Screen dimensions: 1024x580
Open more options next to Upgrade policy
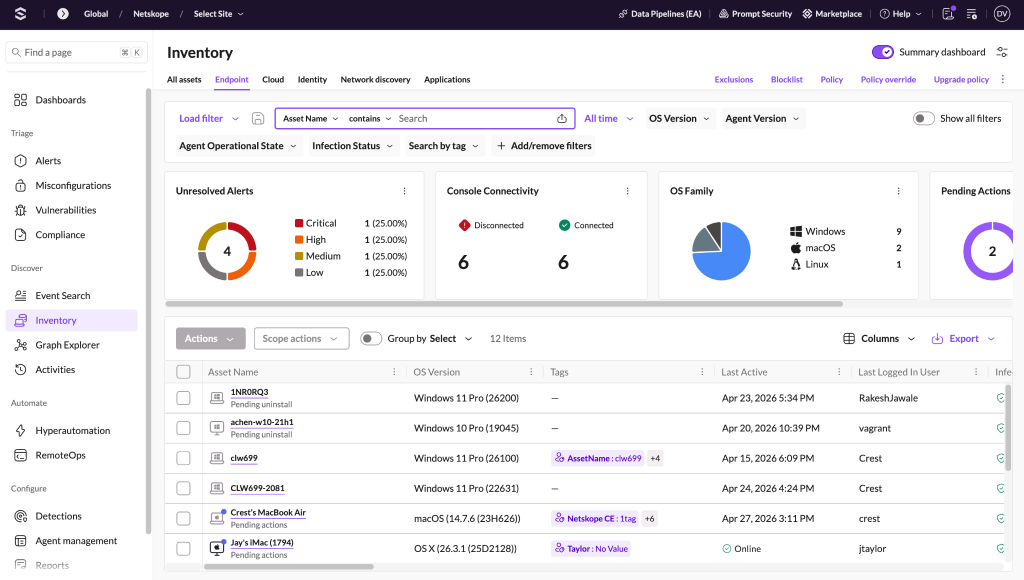coord(1002,79)
